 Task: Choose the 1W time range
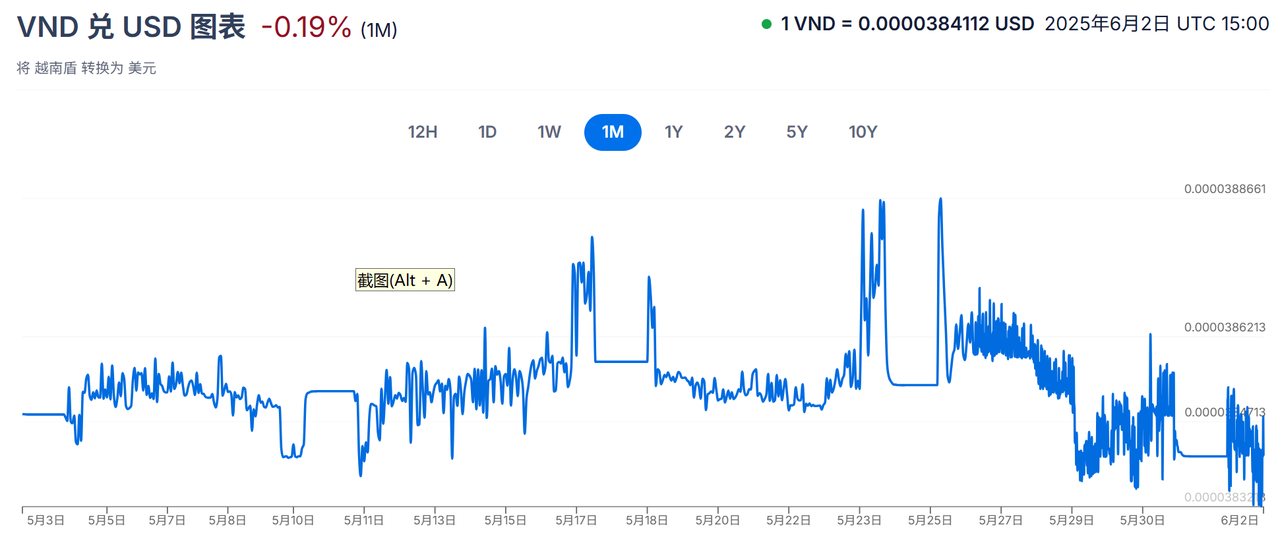pyautogui.click(x=549, y=132)
